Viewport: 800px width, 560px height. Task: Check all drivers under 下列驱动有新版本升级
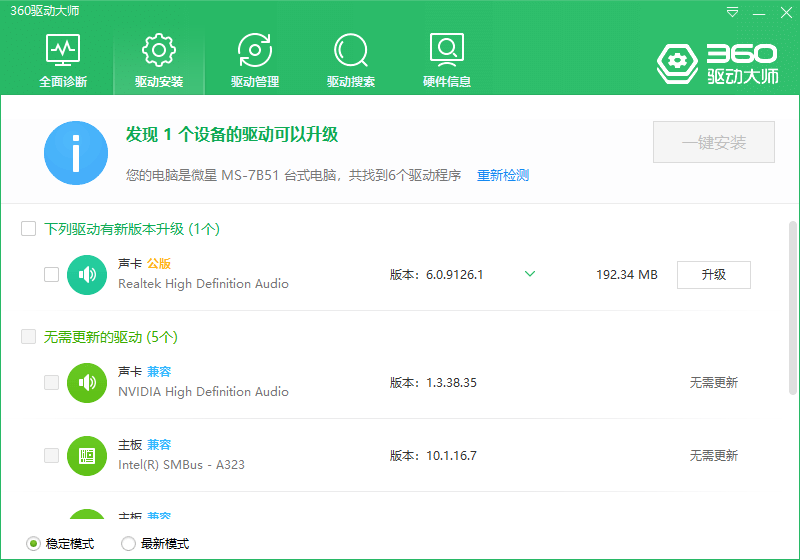tap(29, 228)
